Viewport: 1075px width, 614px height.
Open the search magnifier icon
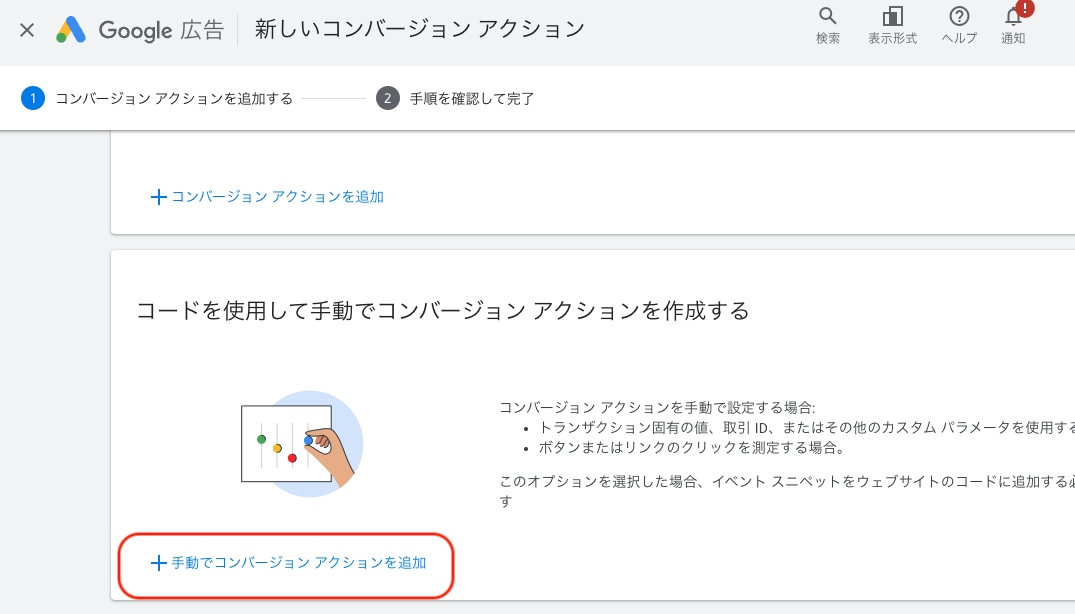point(828,16)
